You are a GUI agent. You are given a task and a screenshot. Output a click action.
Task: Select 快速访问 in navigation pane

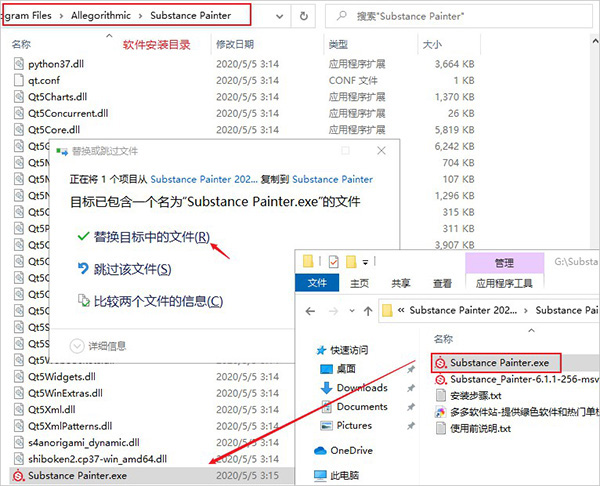pyautogui.click(x=342, y=350)
